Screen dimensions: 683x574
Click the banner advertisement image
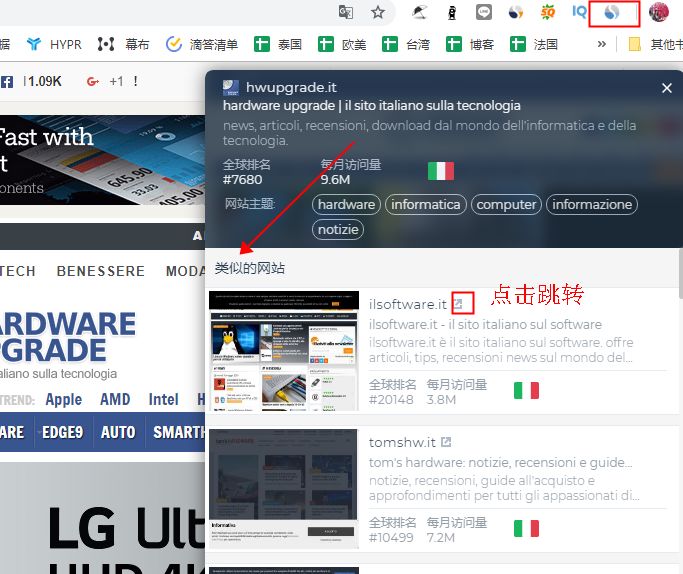[102, 160]
